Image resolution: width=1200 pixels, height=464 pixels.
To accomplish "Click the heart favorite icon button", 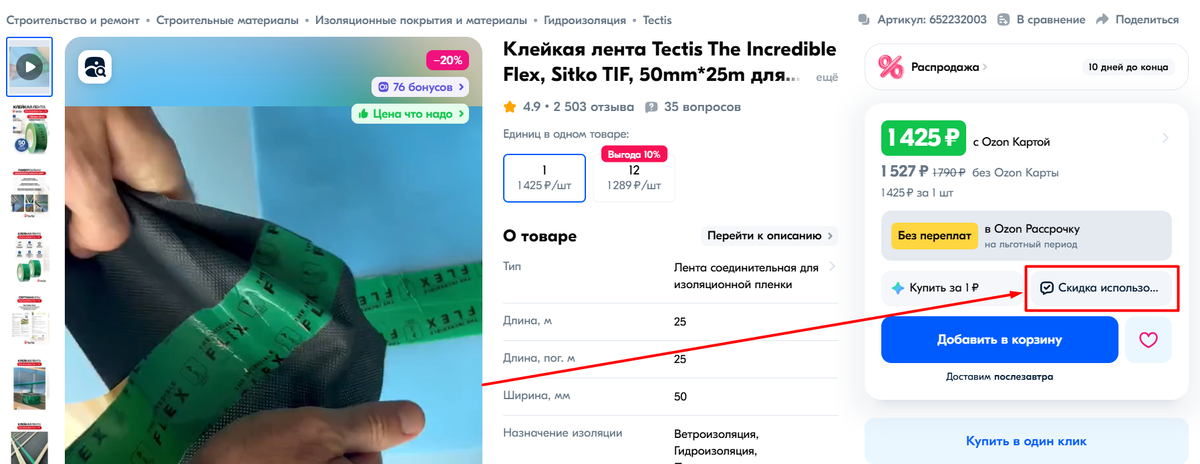I will click(x=1148, y=340).
